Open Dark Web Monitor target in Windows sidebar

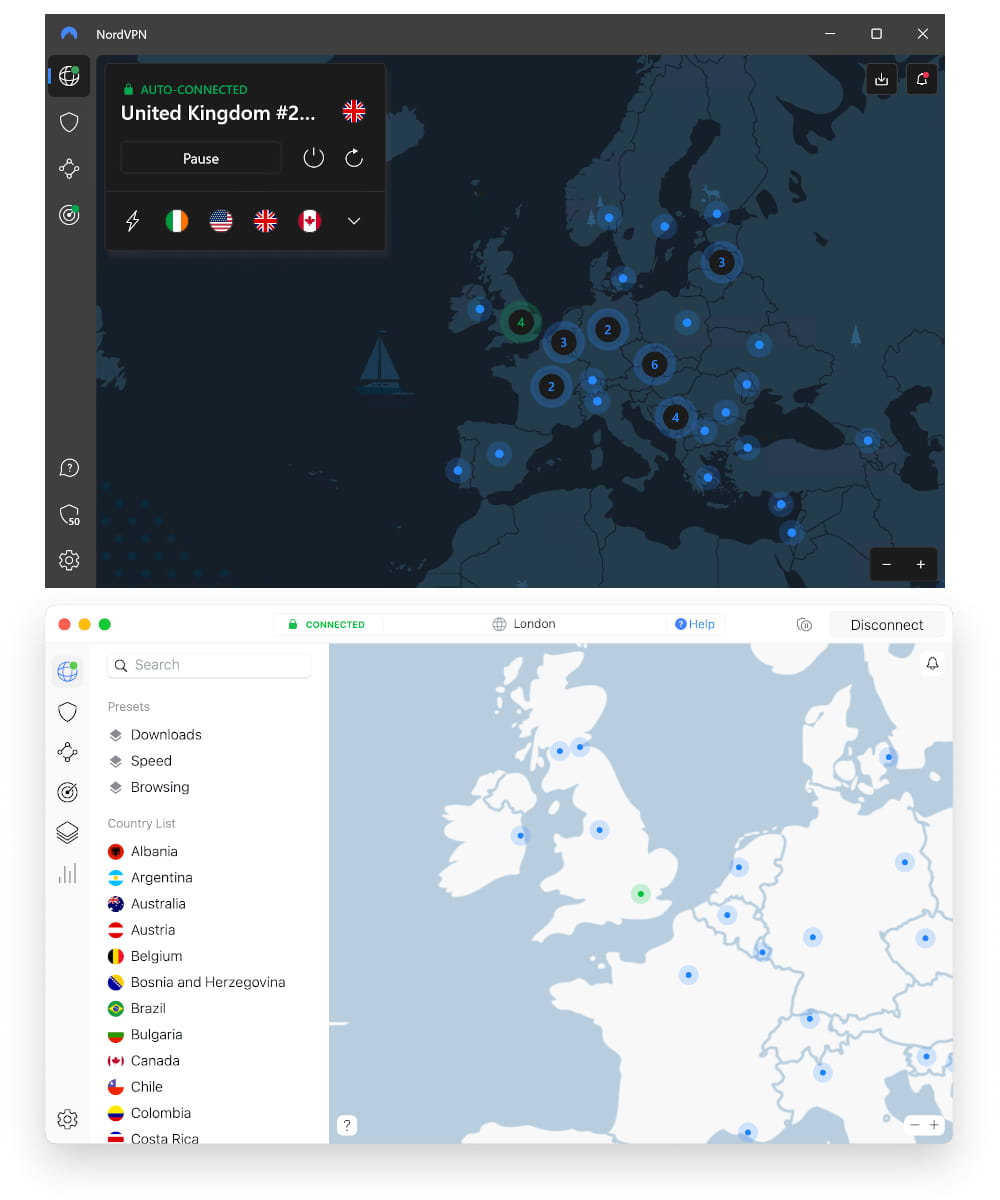click(69, 214)
